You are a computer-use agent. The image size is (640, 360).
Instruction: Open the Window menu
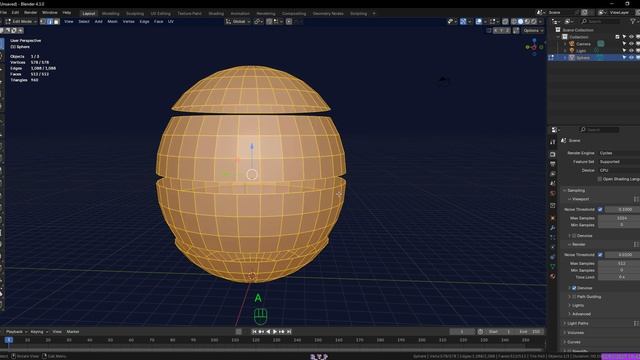click(50, 13)
